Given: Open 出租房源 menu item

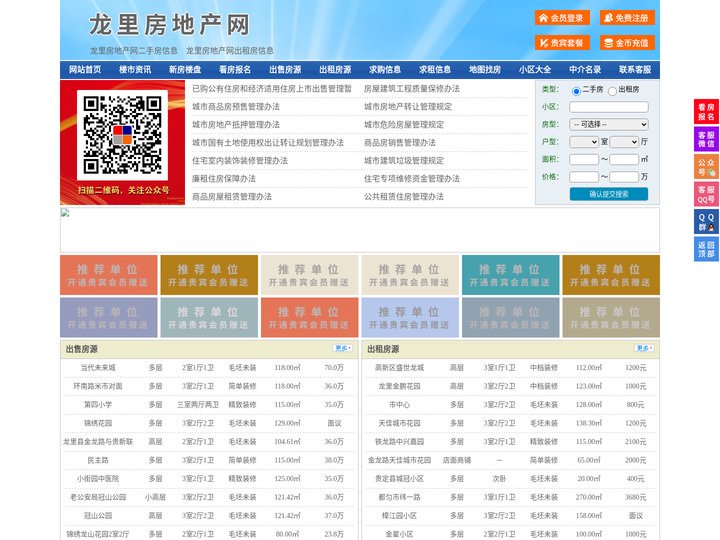Looking at the screenshot, I should point(335,70).
